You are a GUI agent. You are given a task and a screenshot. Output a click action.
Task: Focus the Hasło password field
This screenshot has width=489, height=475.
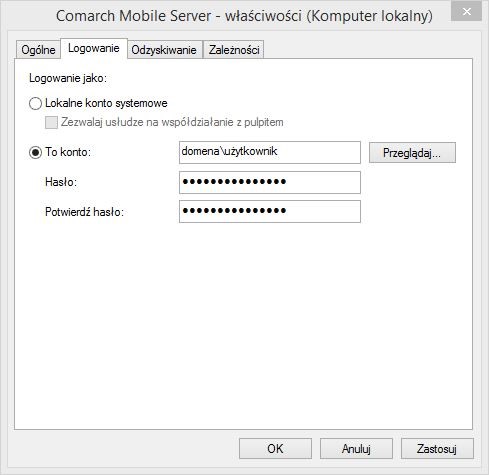click(x=270, y=182)
